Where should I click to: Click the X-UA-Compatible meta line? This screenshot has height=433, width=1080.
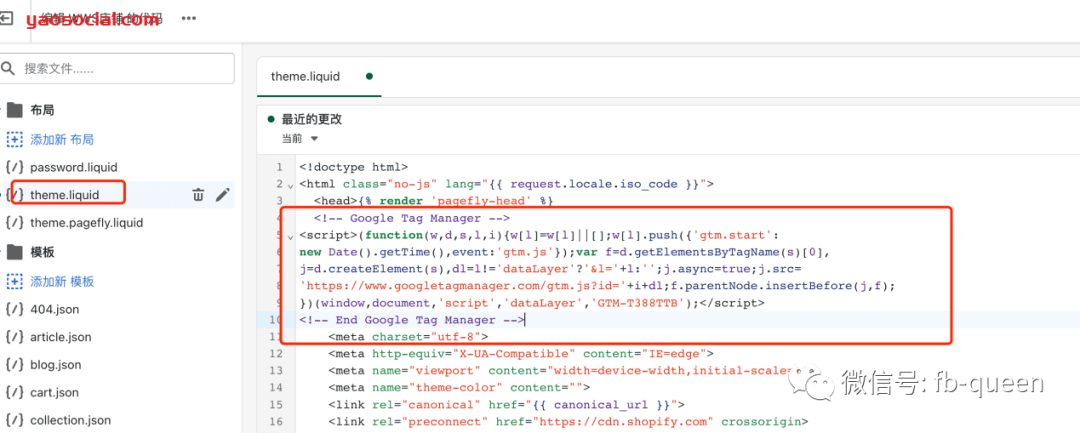(520, 354)
